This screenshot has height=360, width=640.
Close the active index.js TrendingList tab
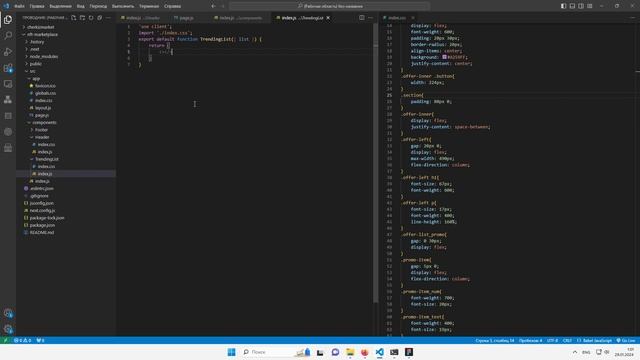coord(328,18)
